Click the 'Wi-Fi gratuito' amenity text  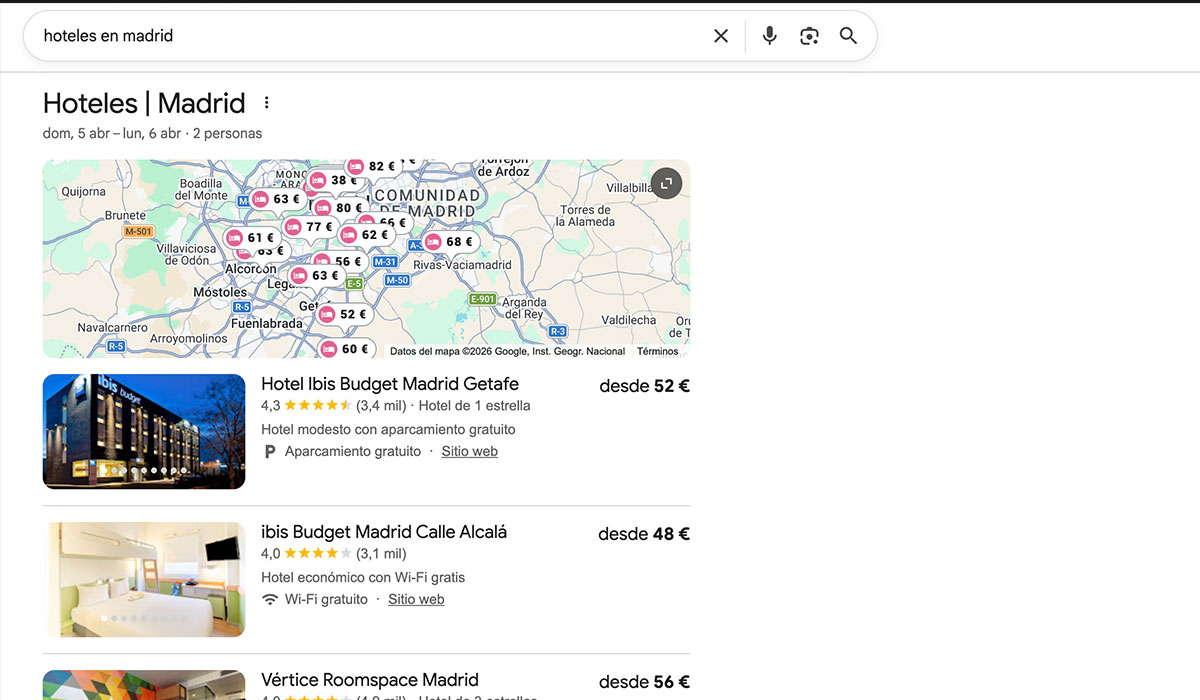click(x=327, y=599)
